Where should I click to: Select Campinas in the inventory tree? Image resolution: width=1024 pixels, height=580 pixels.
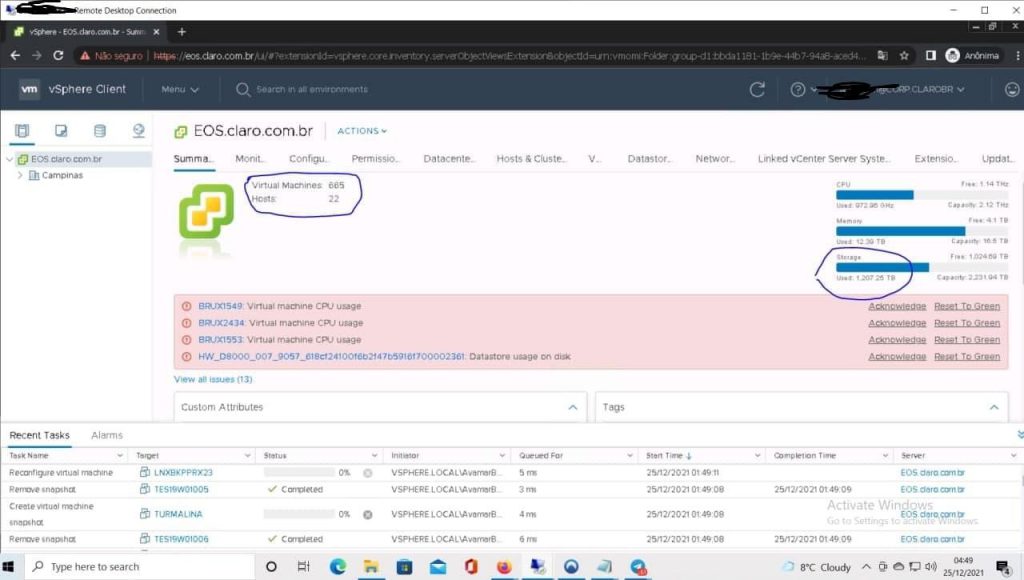62,176
